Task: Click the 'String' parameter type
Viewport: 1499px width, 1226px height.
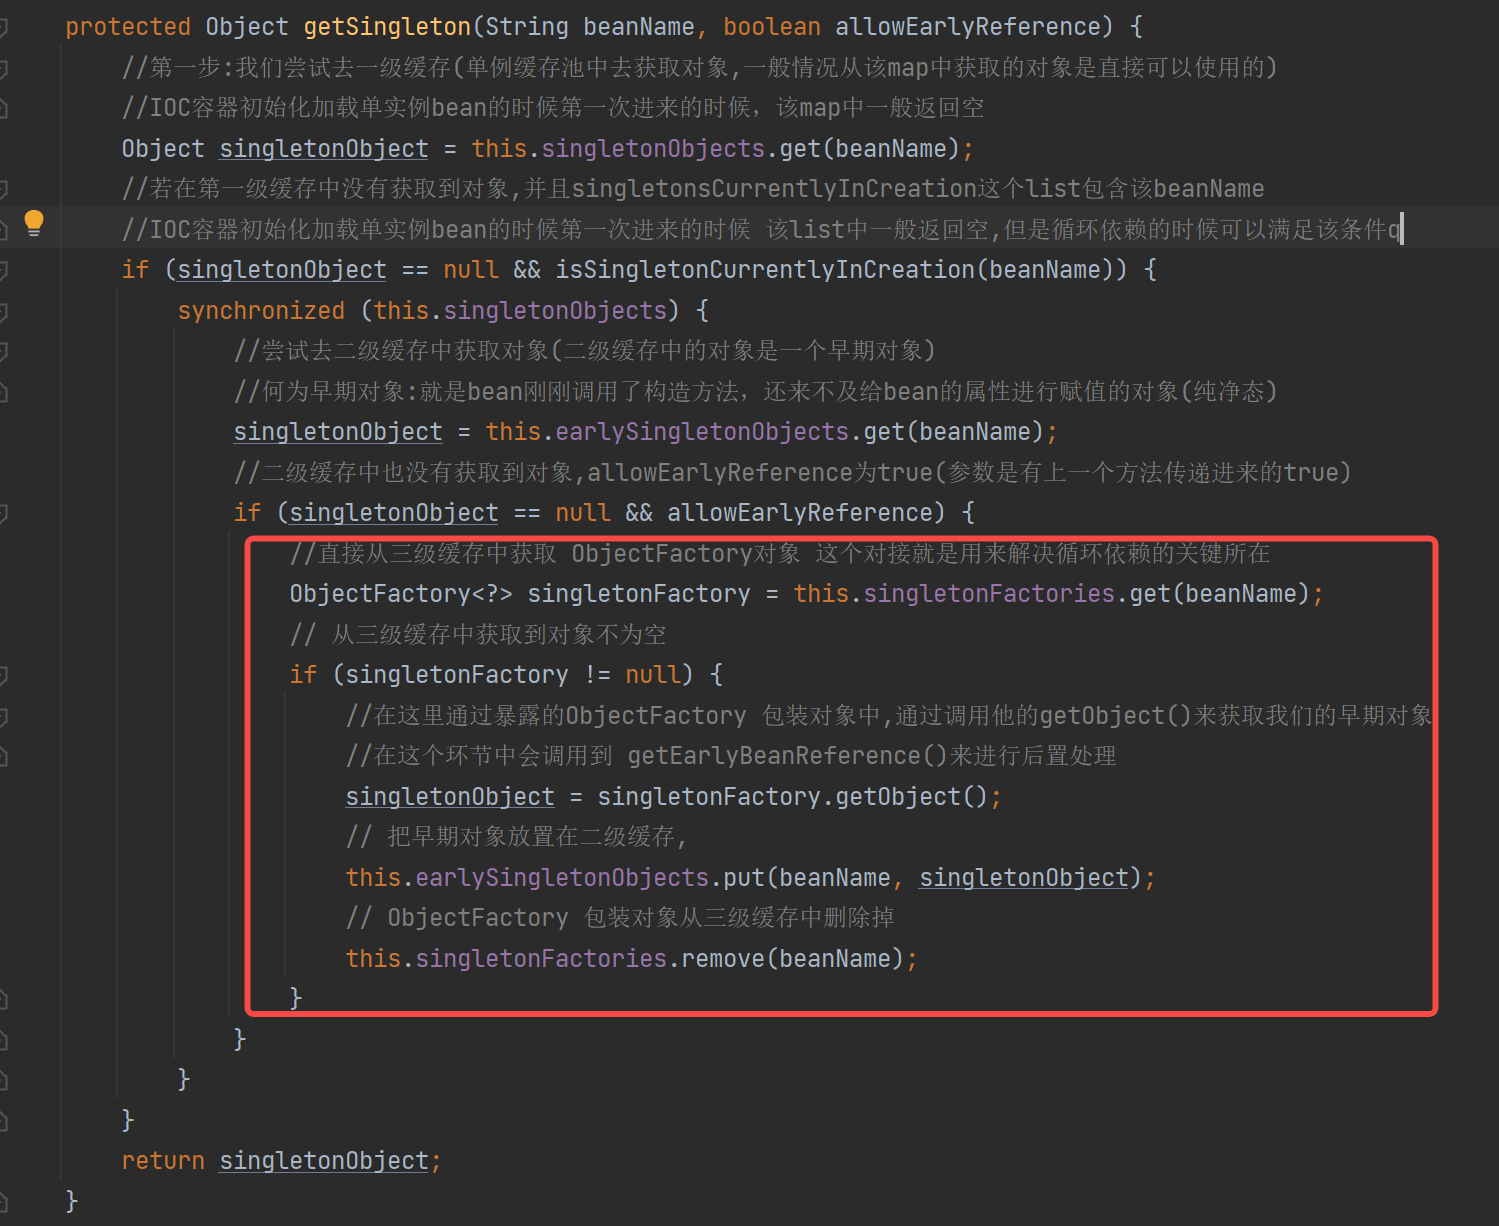Action: 527,27
